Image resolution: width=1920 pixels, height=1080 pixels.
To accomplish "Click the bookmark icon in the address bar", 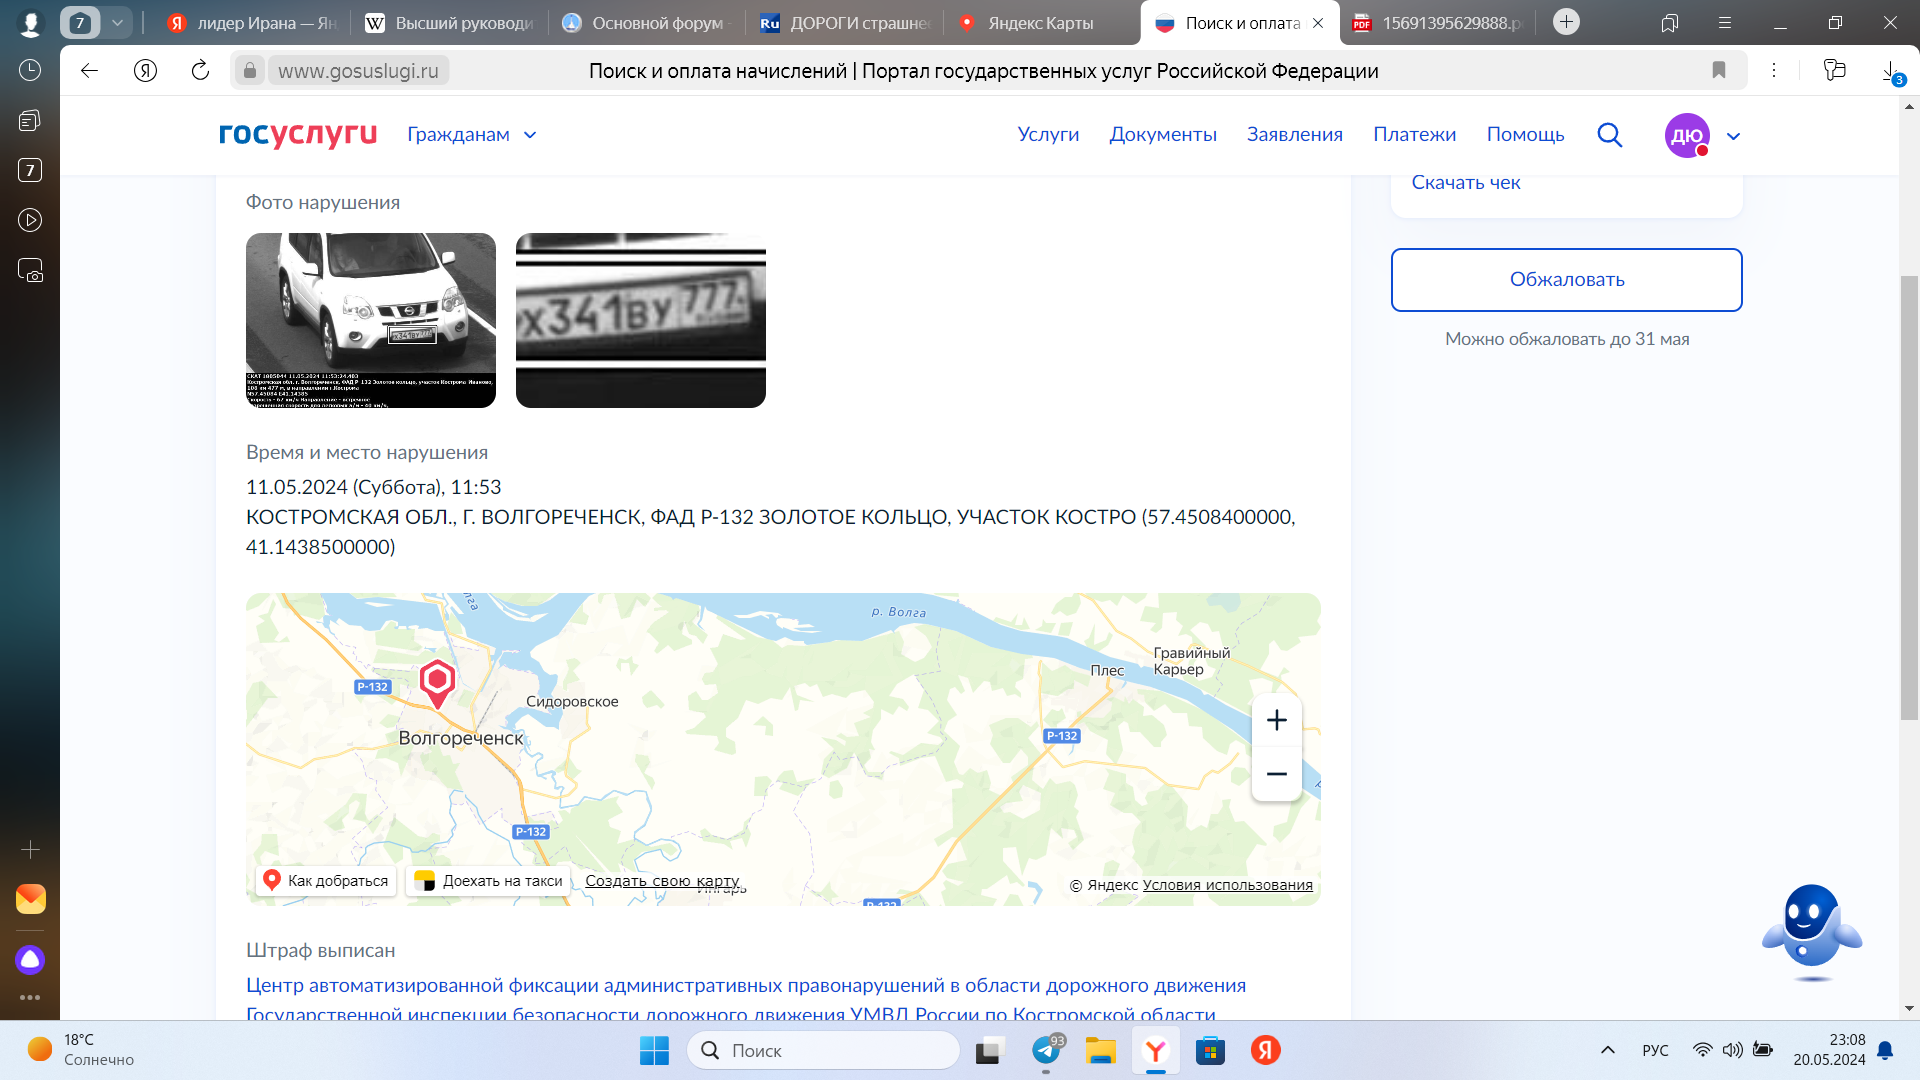I will click(1718, 70).
